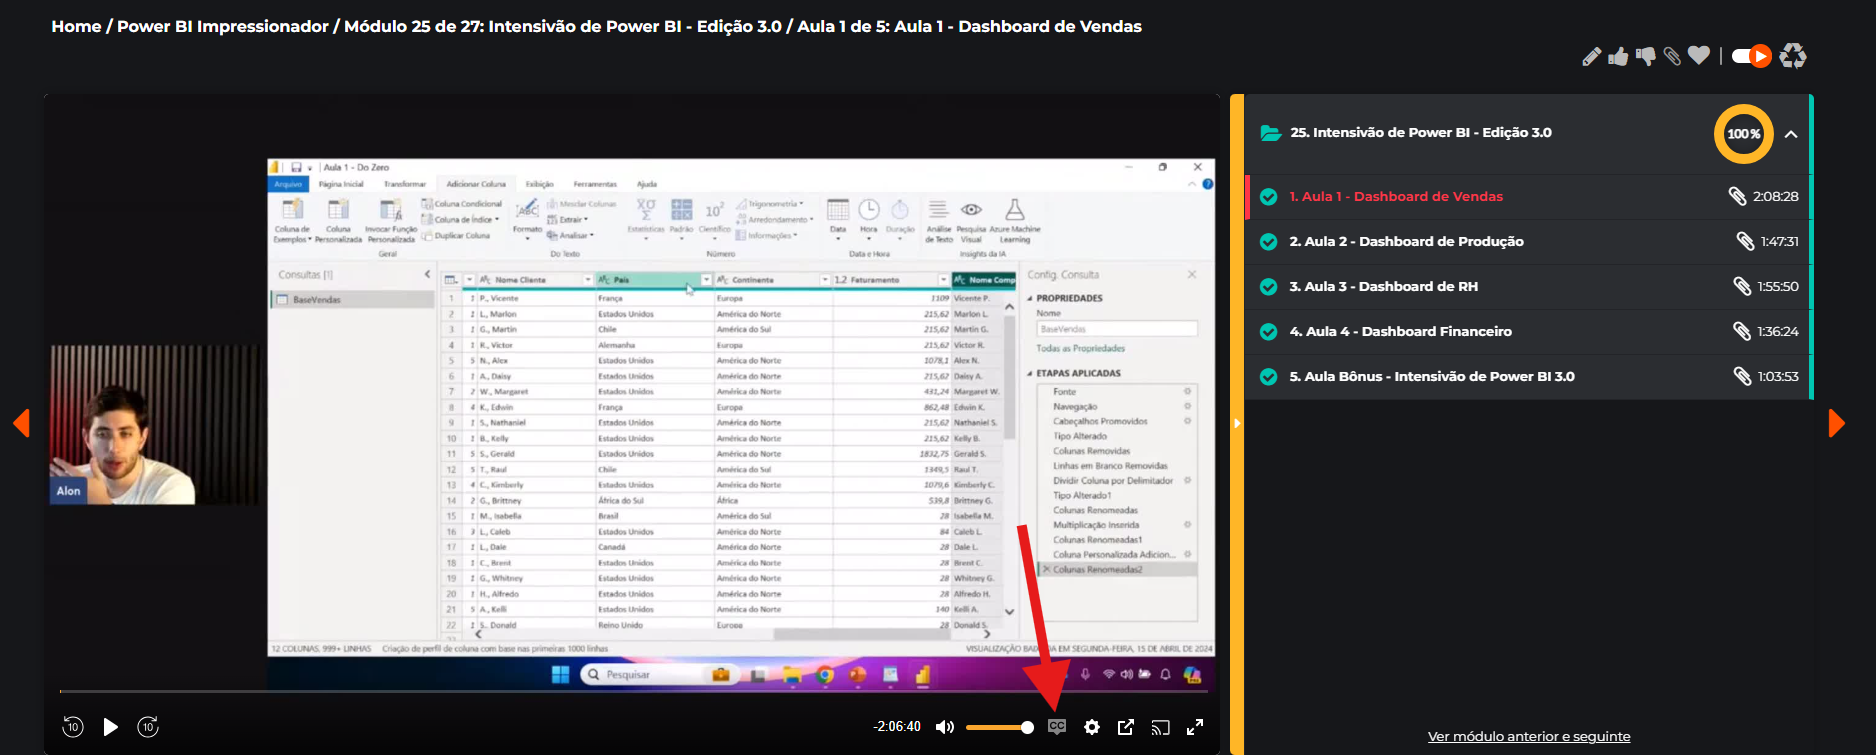Cast video to another device
Viewport: 1876px width, 755px height.
[x=1160, y=727]
